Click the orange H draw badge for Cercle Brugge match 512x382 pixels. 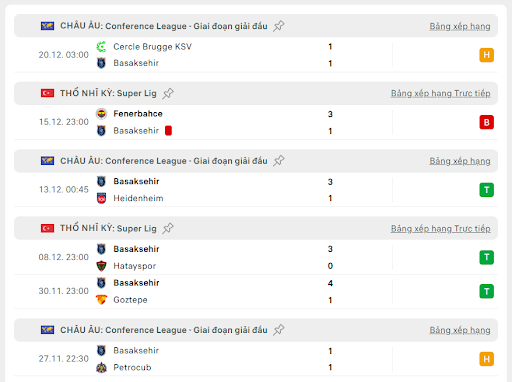tap(486, 55)
